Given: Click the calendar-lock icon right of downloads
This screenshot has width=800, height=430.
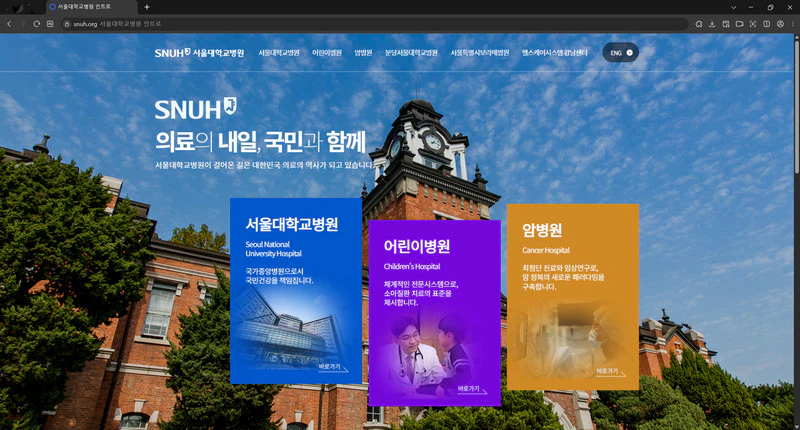Looking at the screenshot, I should click(x=726, y=24).
